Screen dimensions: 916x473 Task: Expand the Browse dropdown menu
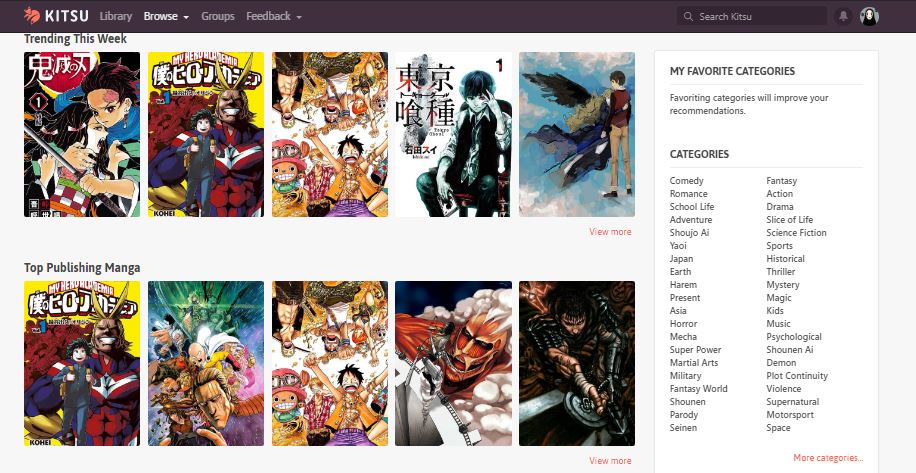click(166, 16)
